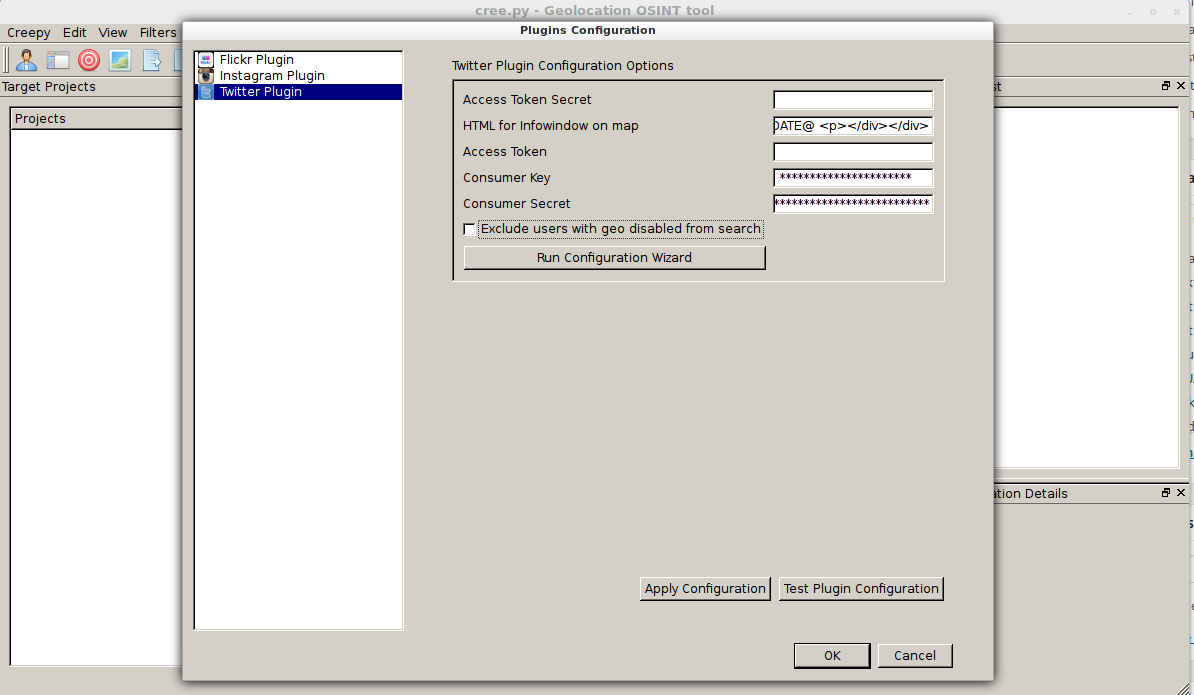The height and width of the screenshot is (695, 1194).
Task: Click the map picture toolbar icon
Action: 120,60
